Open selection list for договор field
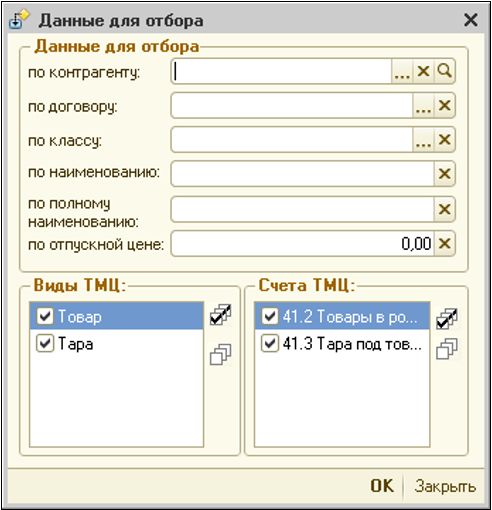Viewport: 492px width, 510px height. coord(423,106)
